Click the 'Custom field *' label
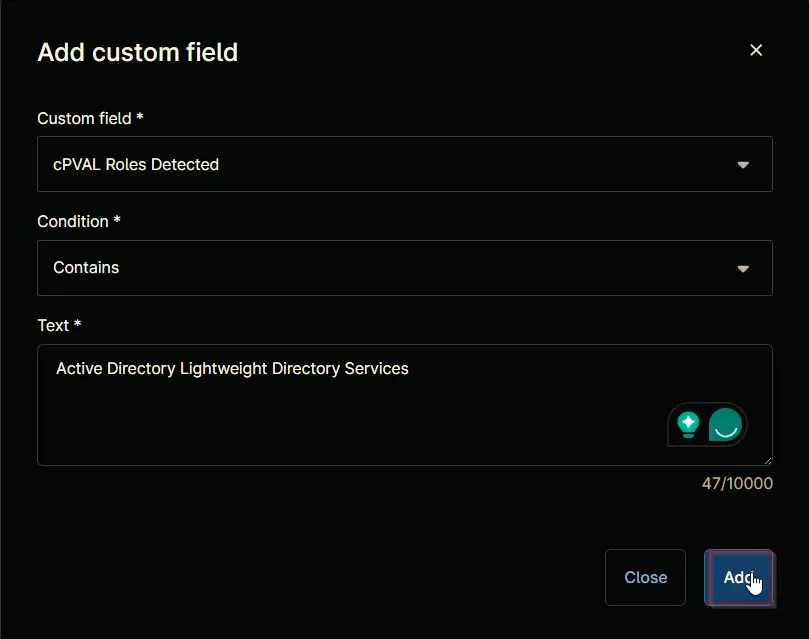Screen dimensions: 809x639 click(90, 119)
